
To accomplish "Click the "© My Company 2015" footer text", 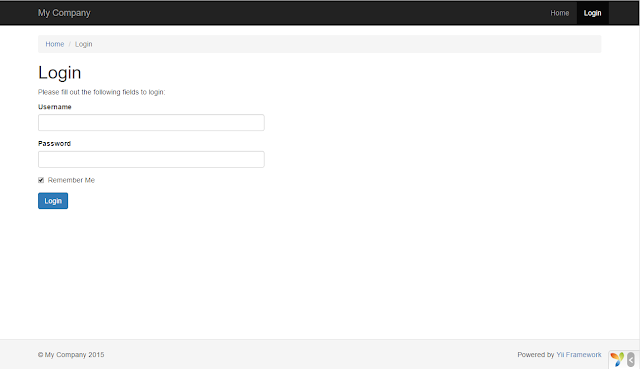I will 71,355.
